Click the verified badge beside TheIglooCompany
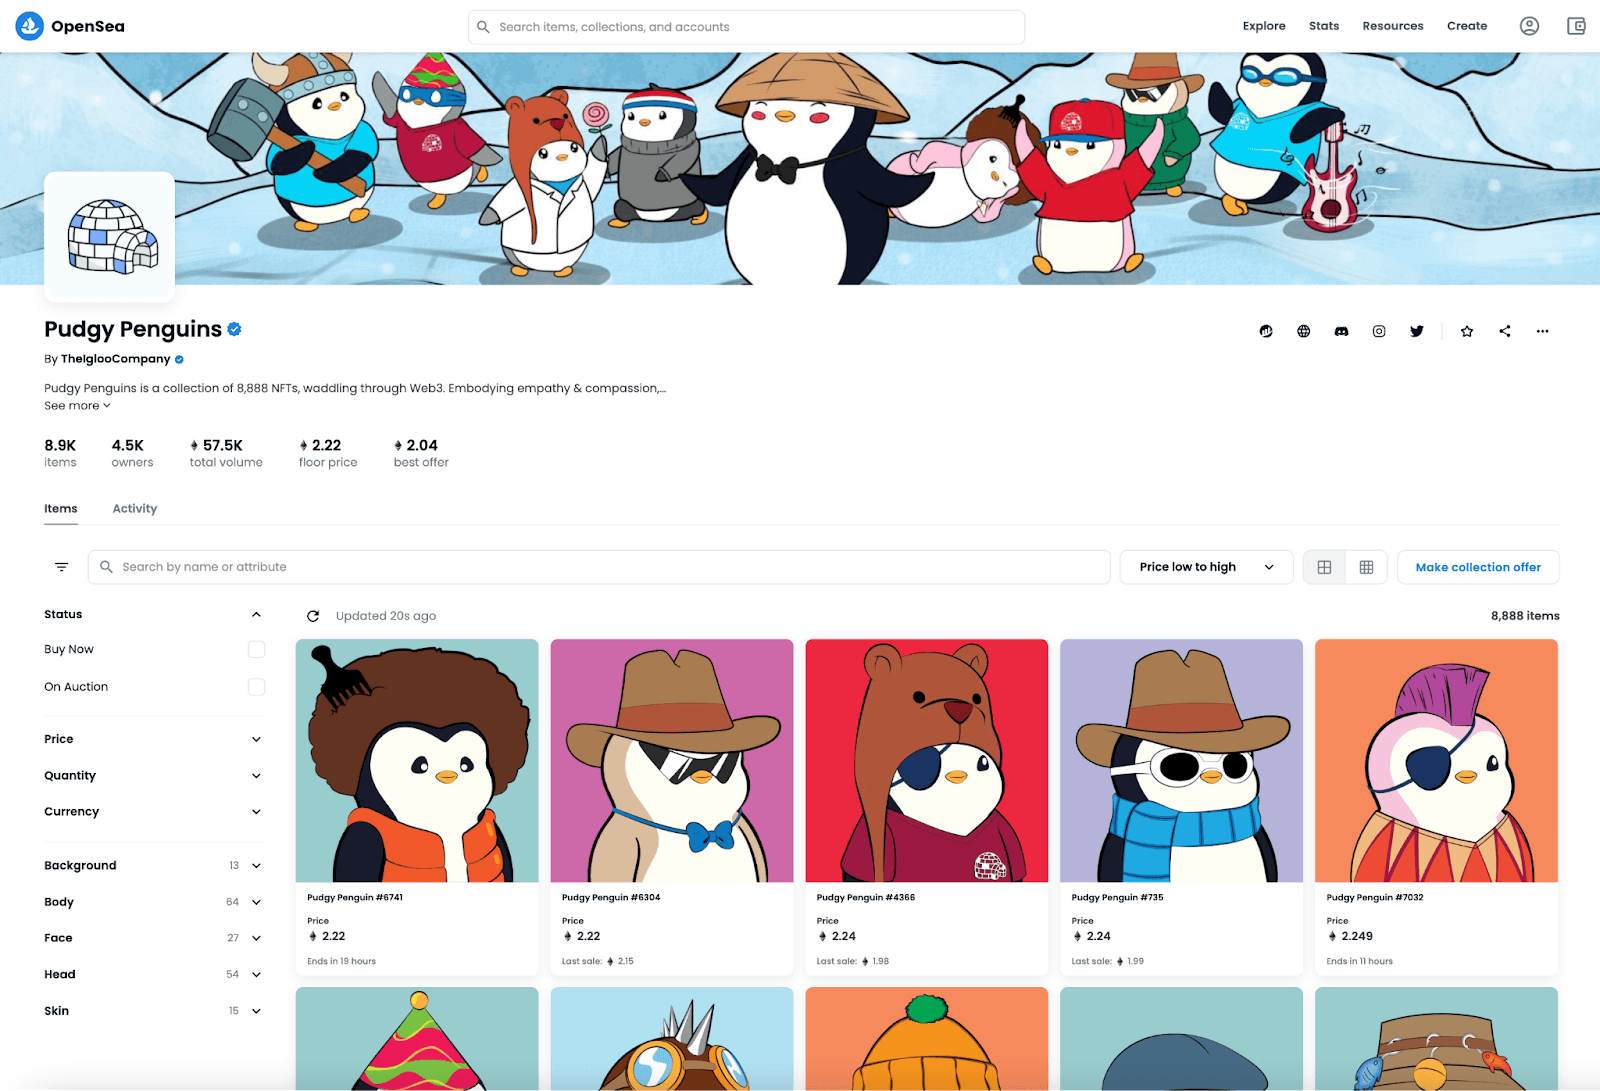The width and height of the screenshot is (1600, 1091). coord(180,359)
